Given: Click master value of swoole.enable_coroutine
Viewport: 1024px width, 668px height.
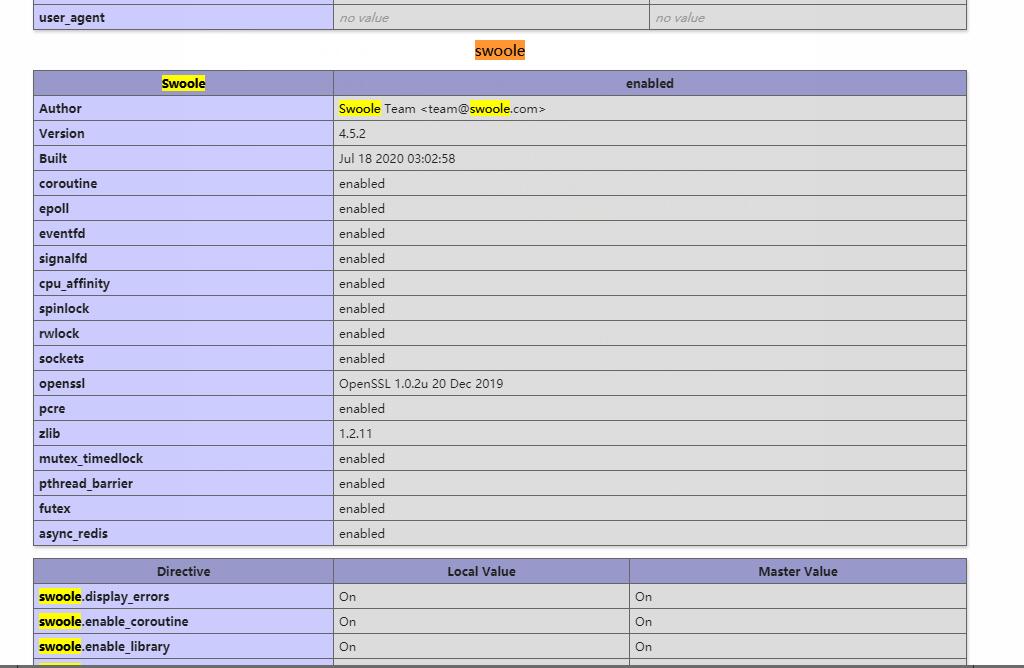Looking at the screenshot, I should [643, 621].
